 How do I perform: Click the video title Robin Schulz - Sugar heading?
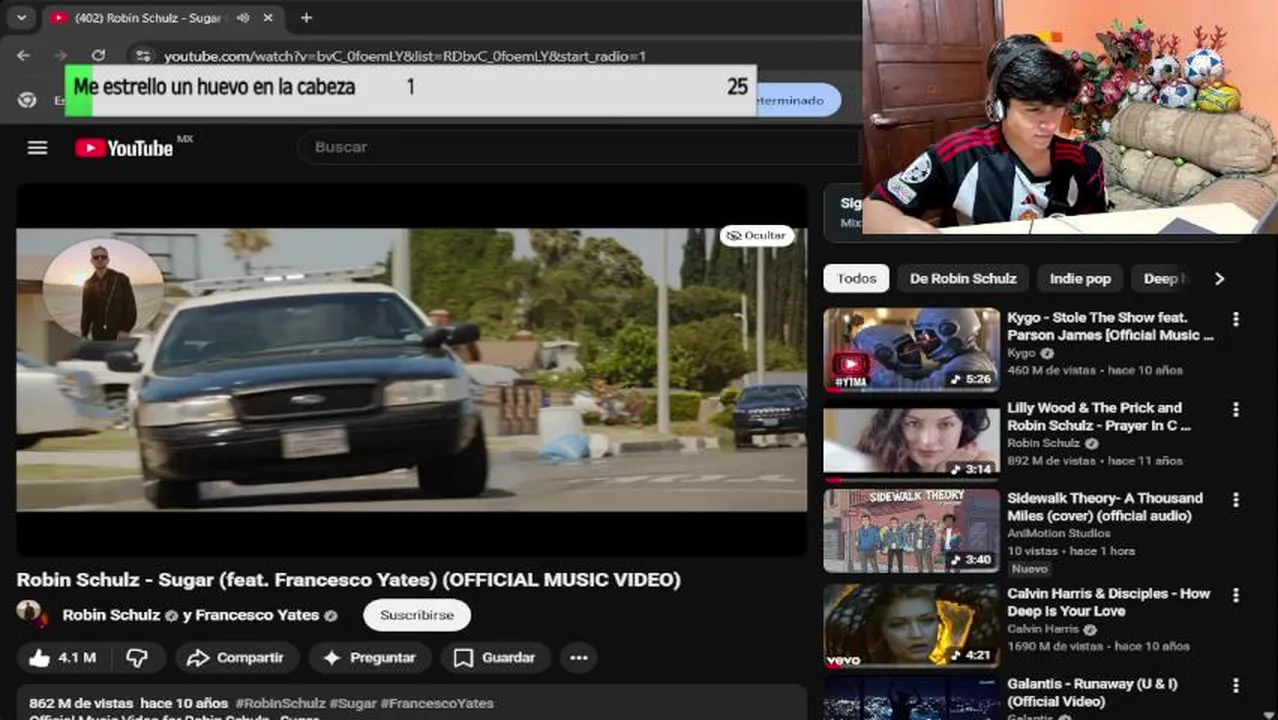coord(348,580)
